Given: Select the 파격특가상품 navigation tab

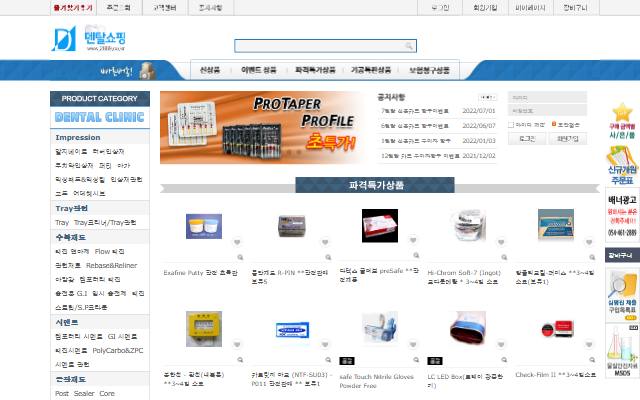Looking at the screenshot, I should pyautogui.click(x=316, y=70).
